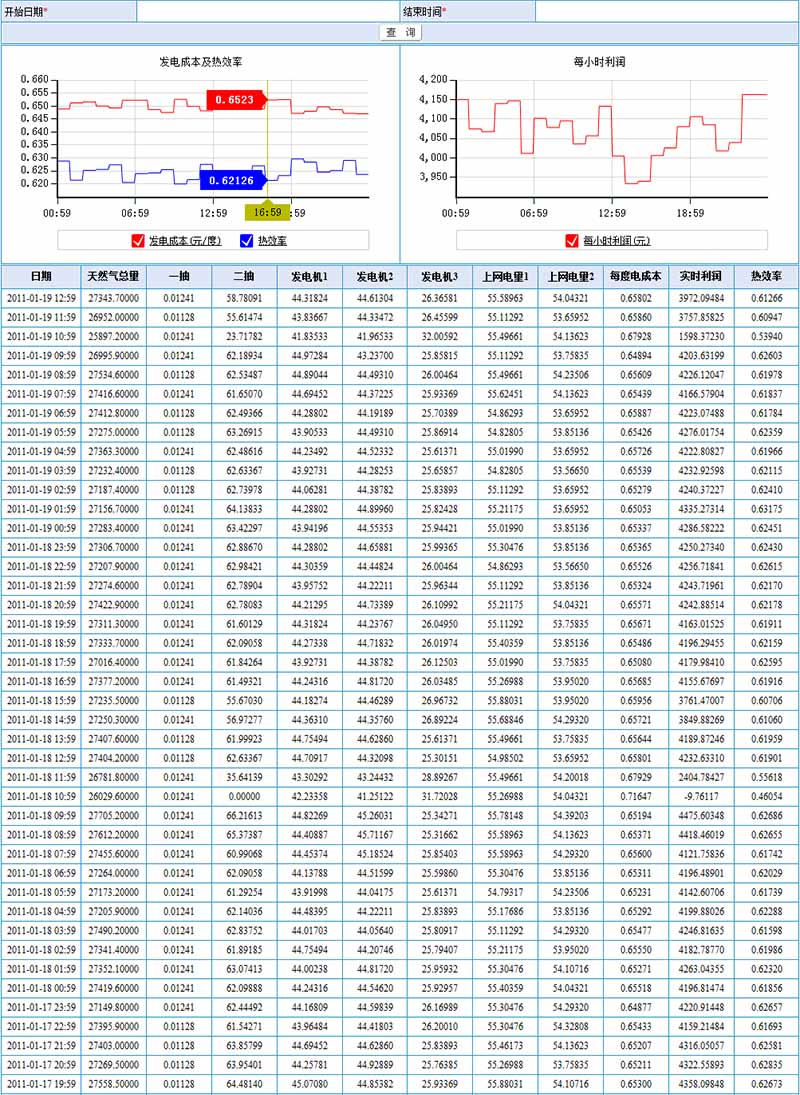The image size is (800, 1095).
Task: Click the 发电机2 column header
Action: coord(375,277)
